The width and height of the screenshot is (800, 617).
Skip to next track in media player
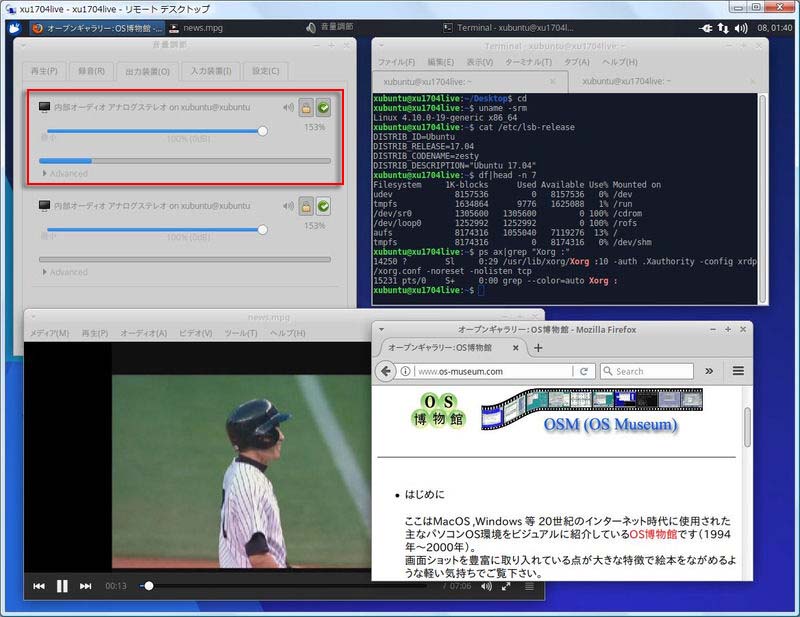[85, 586]
